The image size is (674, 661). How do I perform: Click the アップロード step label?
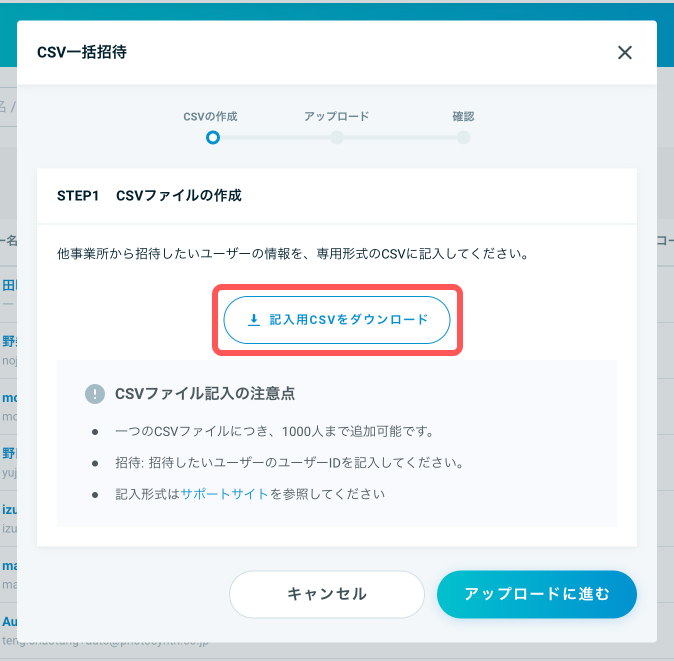pos(337,116)
